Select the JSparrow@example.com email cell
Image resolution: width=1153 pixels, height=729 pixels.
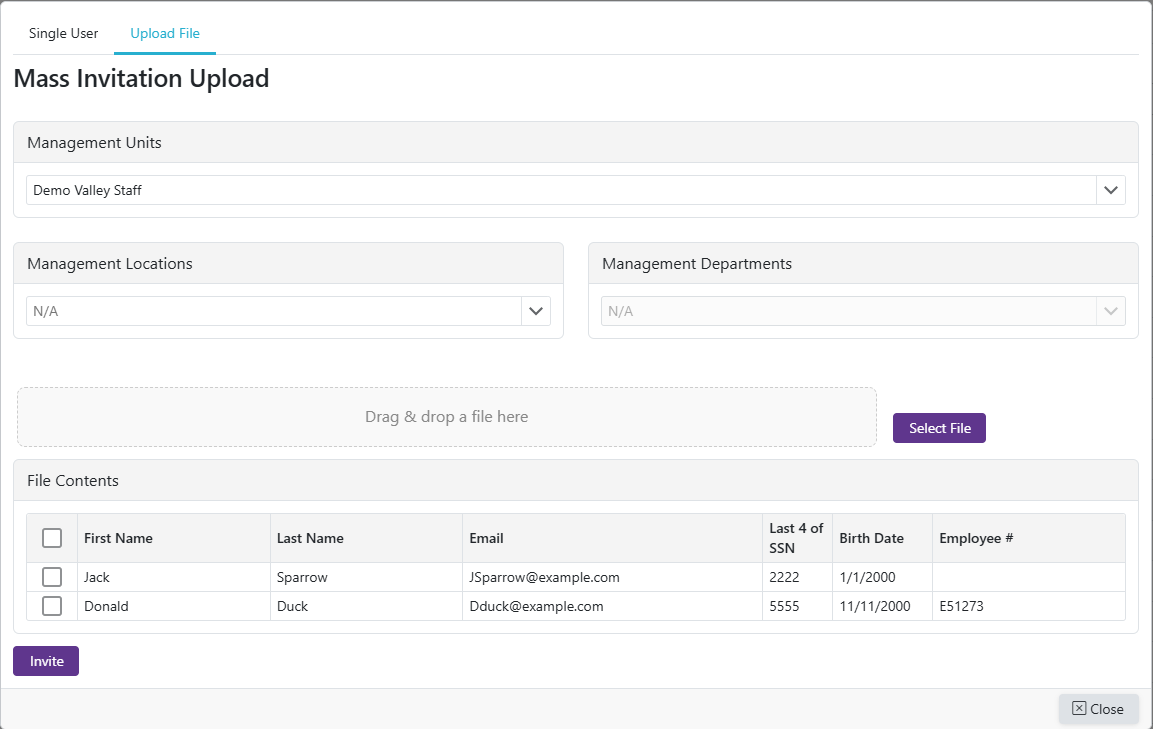pyautogui.click(x=544, y=577)
